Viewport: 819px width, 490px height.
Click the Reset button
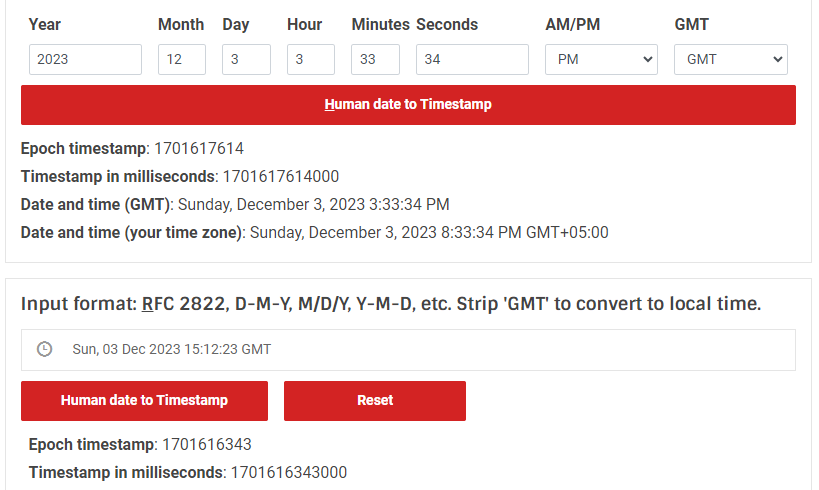pyautogui.click(x=375, y=401)
